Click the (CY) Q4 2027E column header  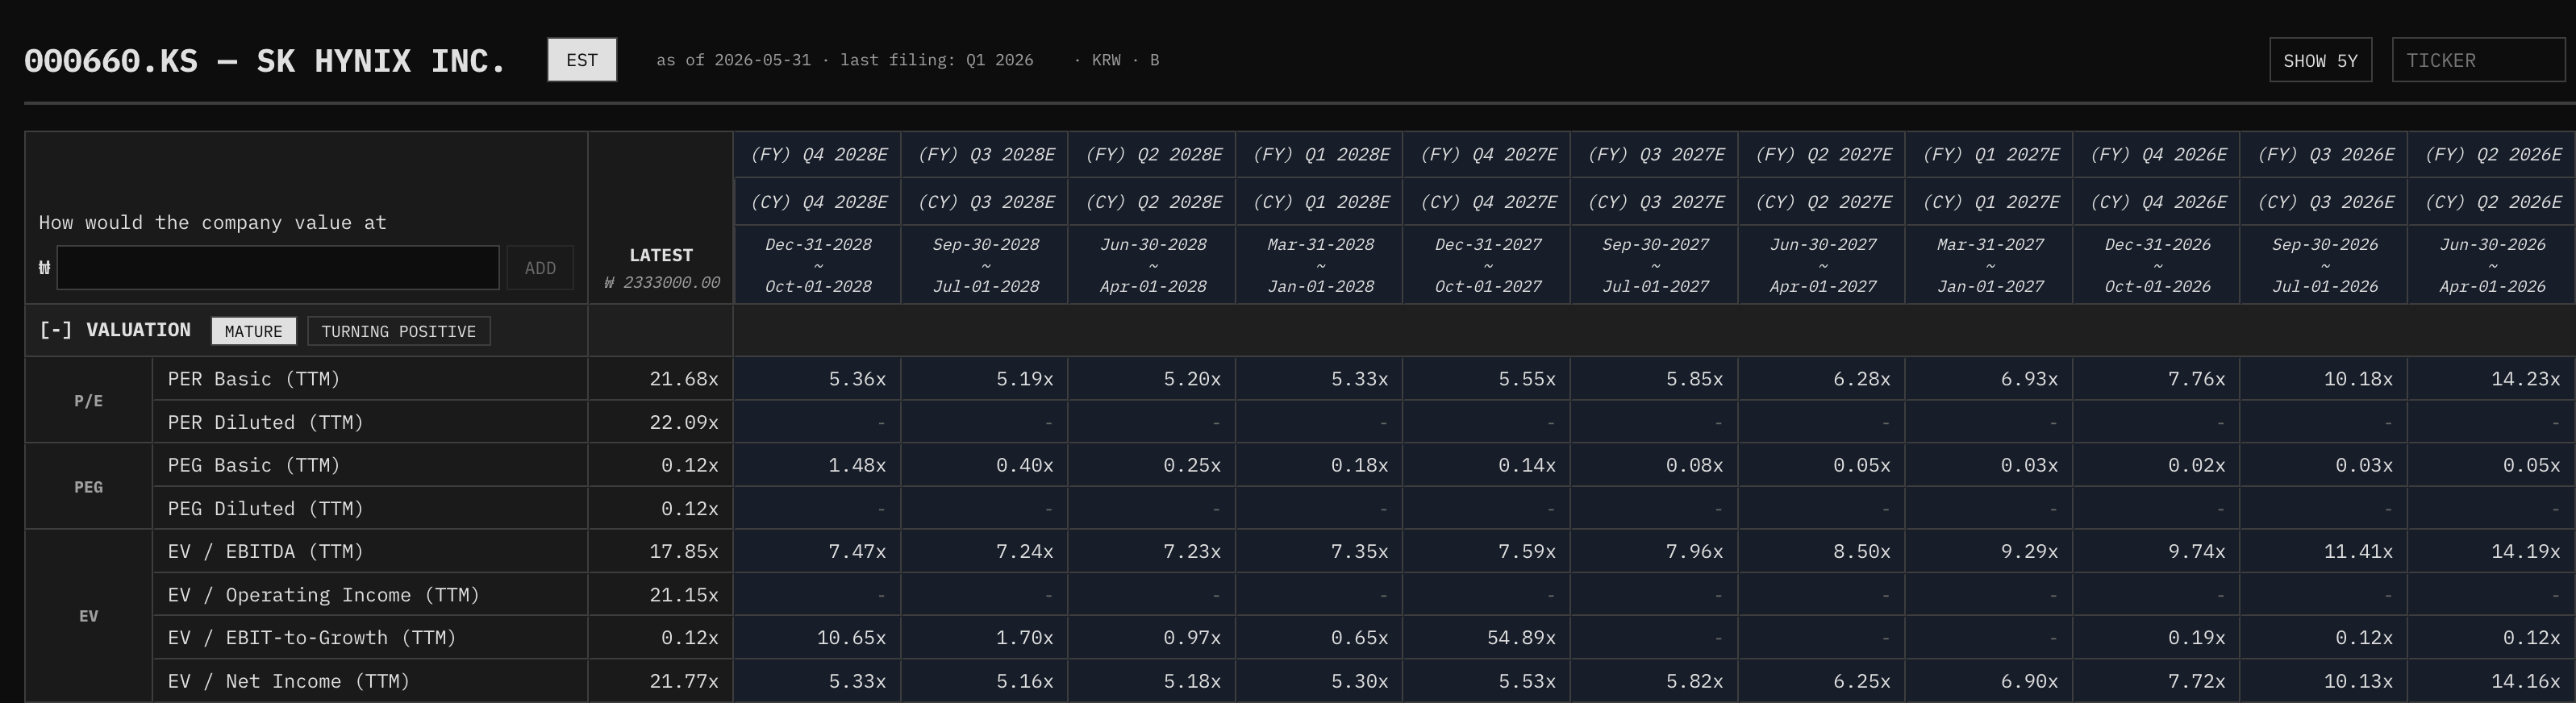[x=1488, y=202]
